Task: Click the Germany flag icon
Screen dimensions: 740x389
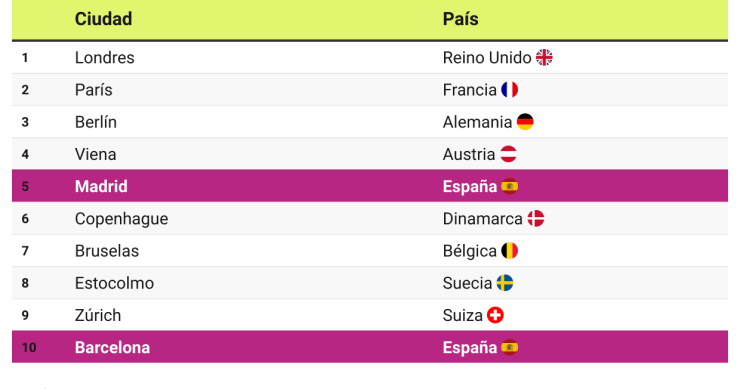Action: pyautogui.click(x=525, y=122)
